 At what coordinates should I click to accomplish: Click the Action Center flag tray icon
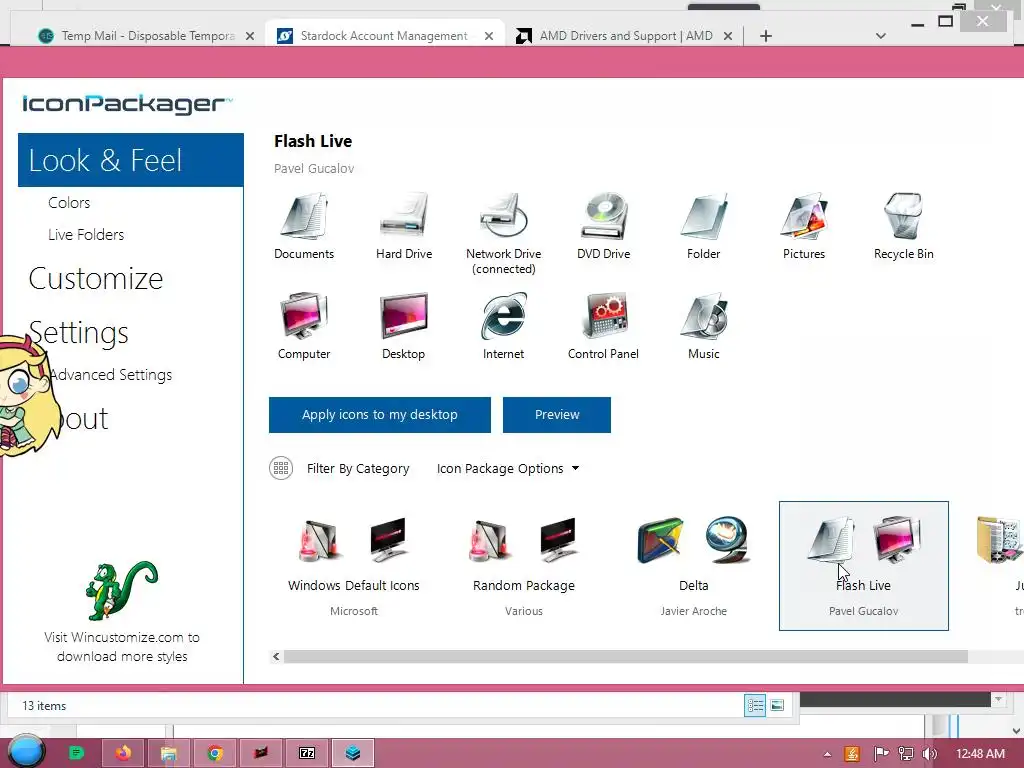[x=881, y=754]
